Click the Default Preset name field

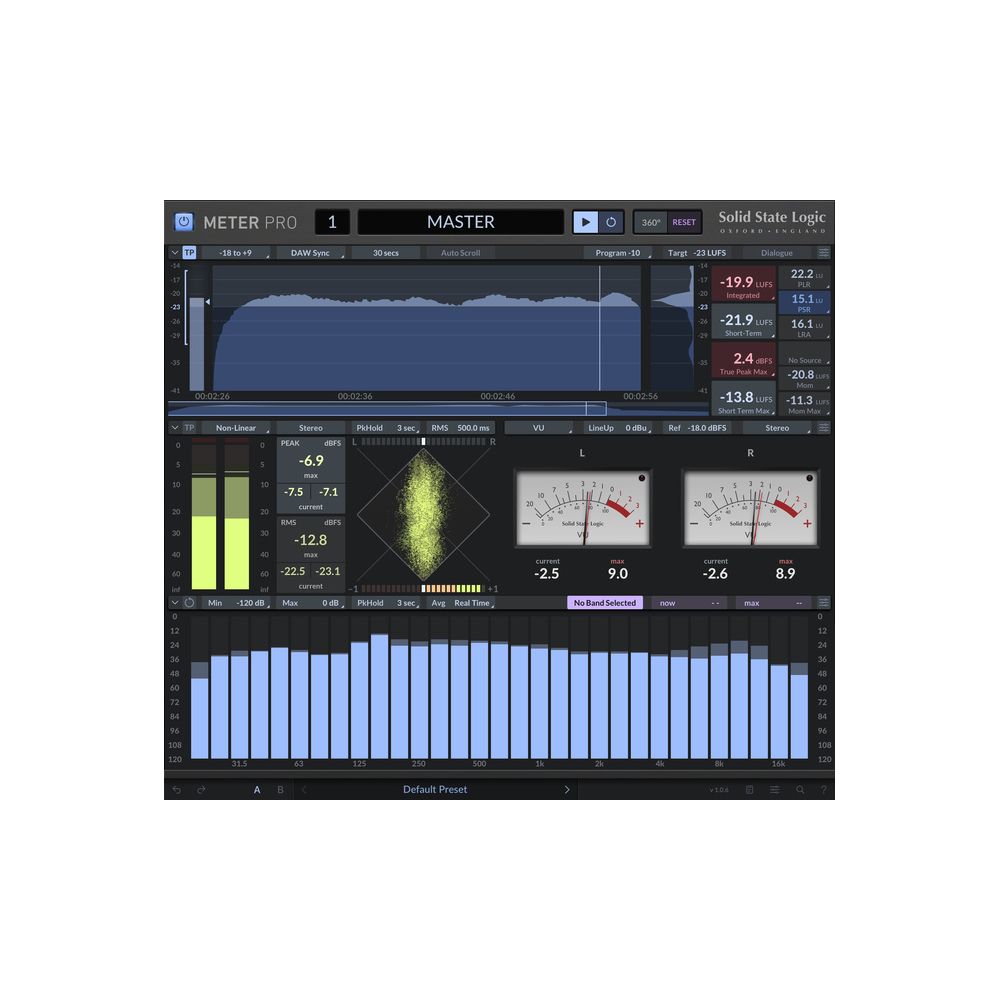pyautogui.click(x=434, y=789)
